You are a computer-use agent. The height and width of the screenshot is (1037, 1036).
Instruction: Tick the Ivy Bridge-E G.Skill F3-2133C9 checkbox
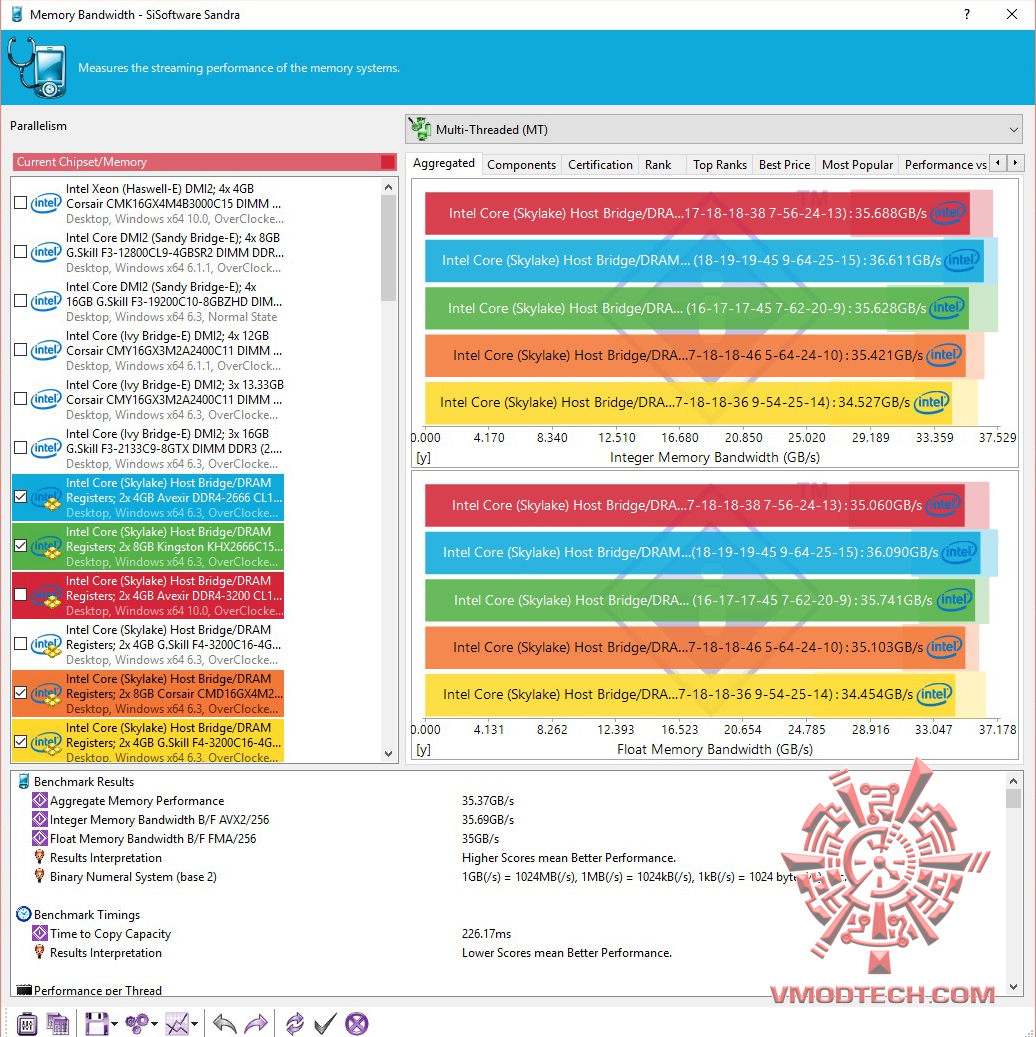click(x=21, y=448)
